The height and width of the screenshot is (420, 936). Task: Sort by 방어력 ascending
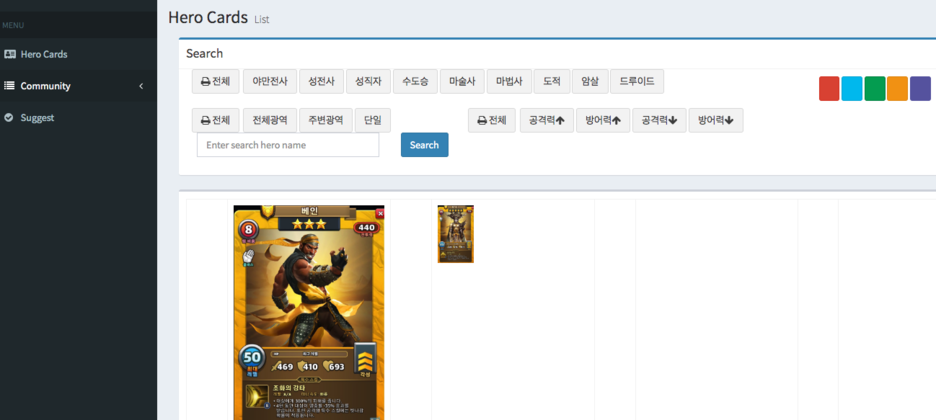point(603,120)
